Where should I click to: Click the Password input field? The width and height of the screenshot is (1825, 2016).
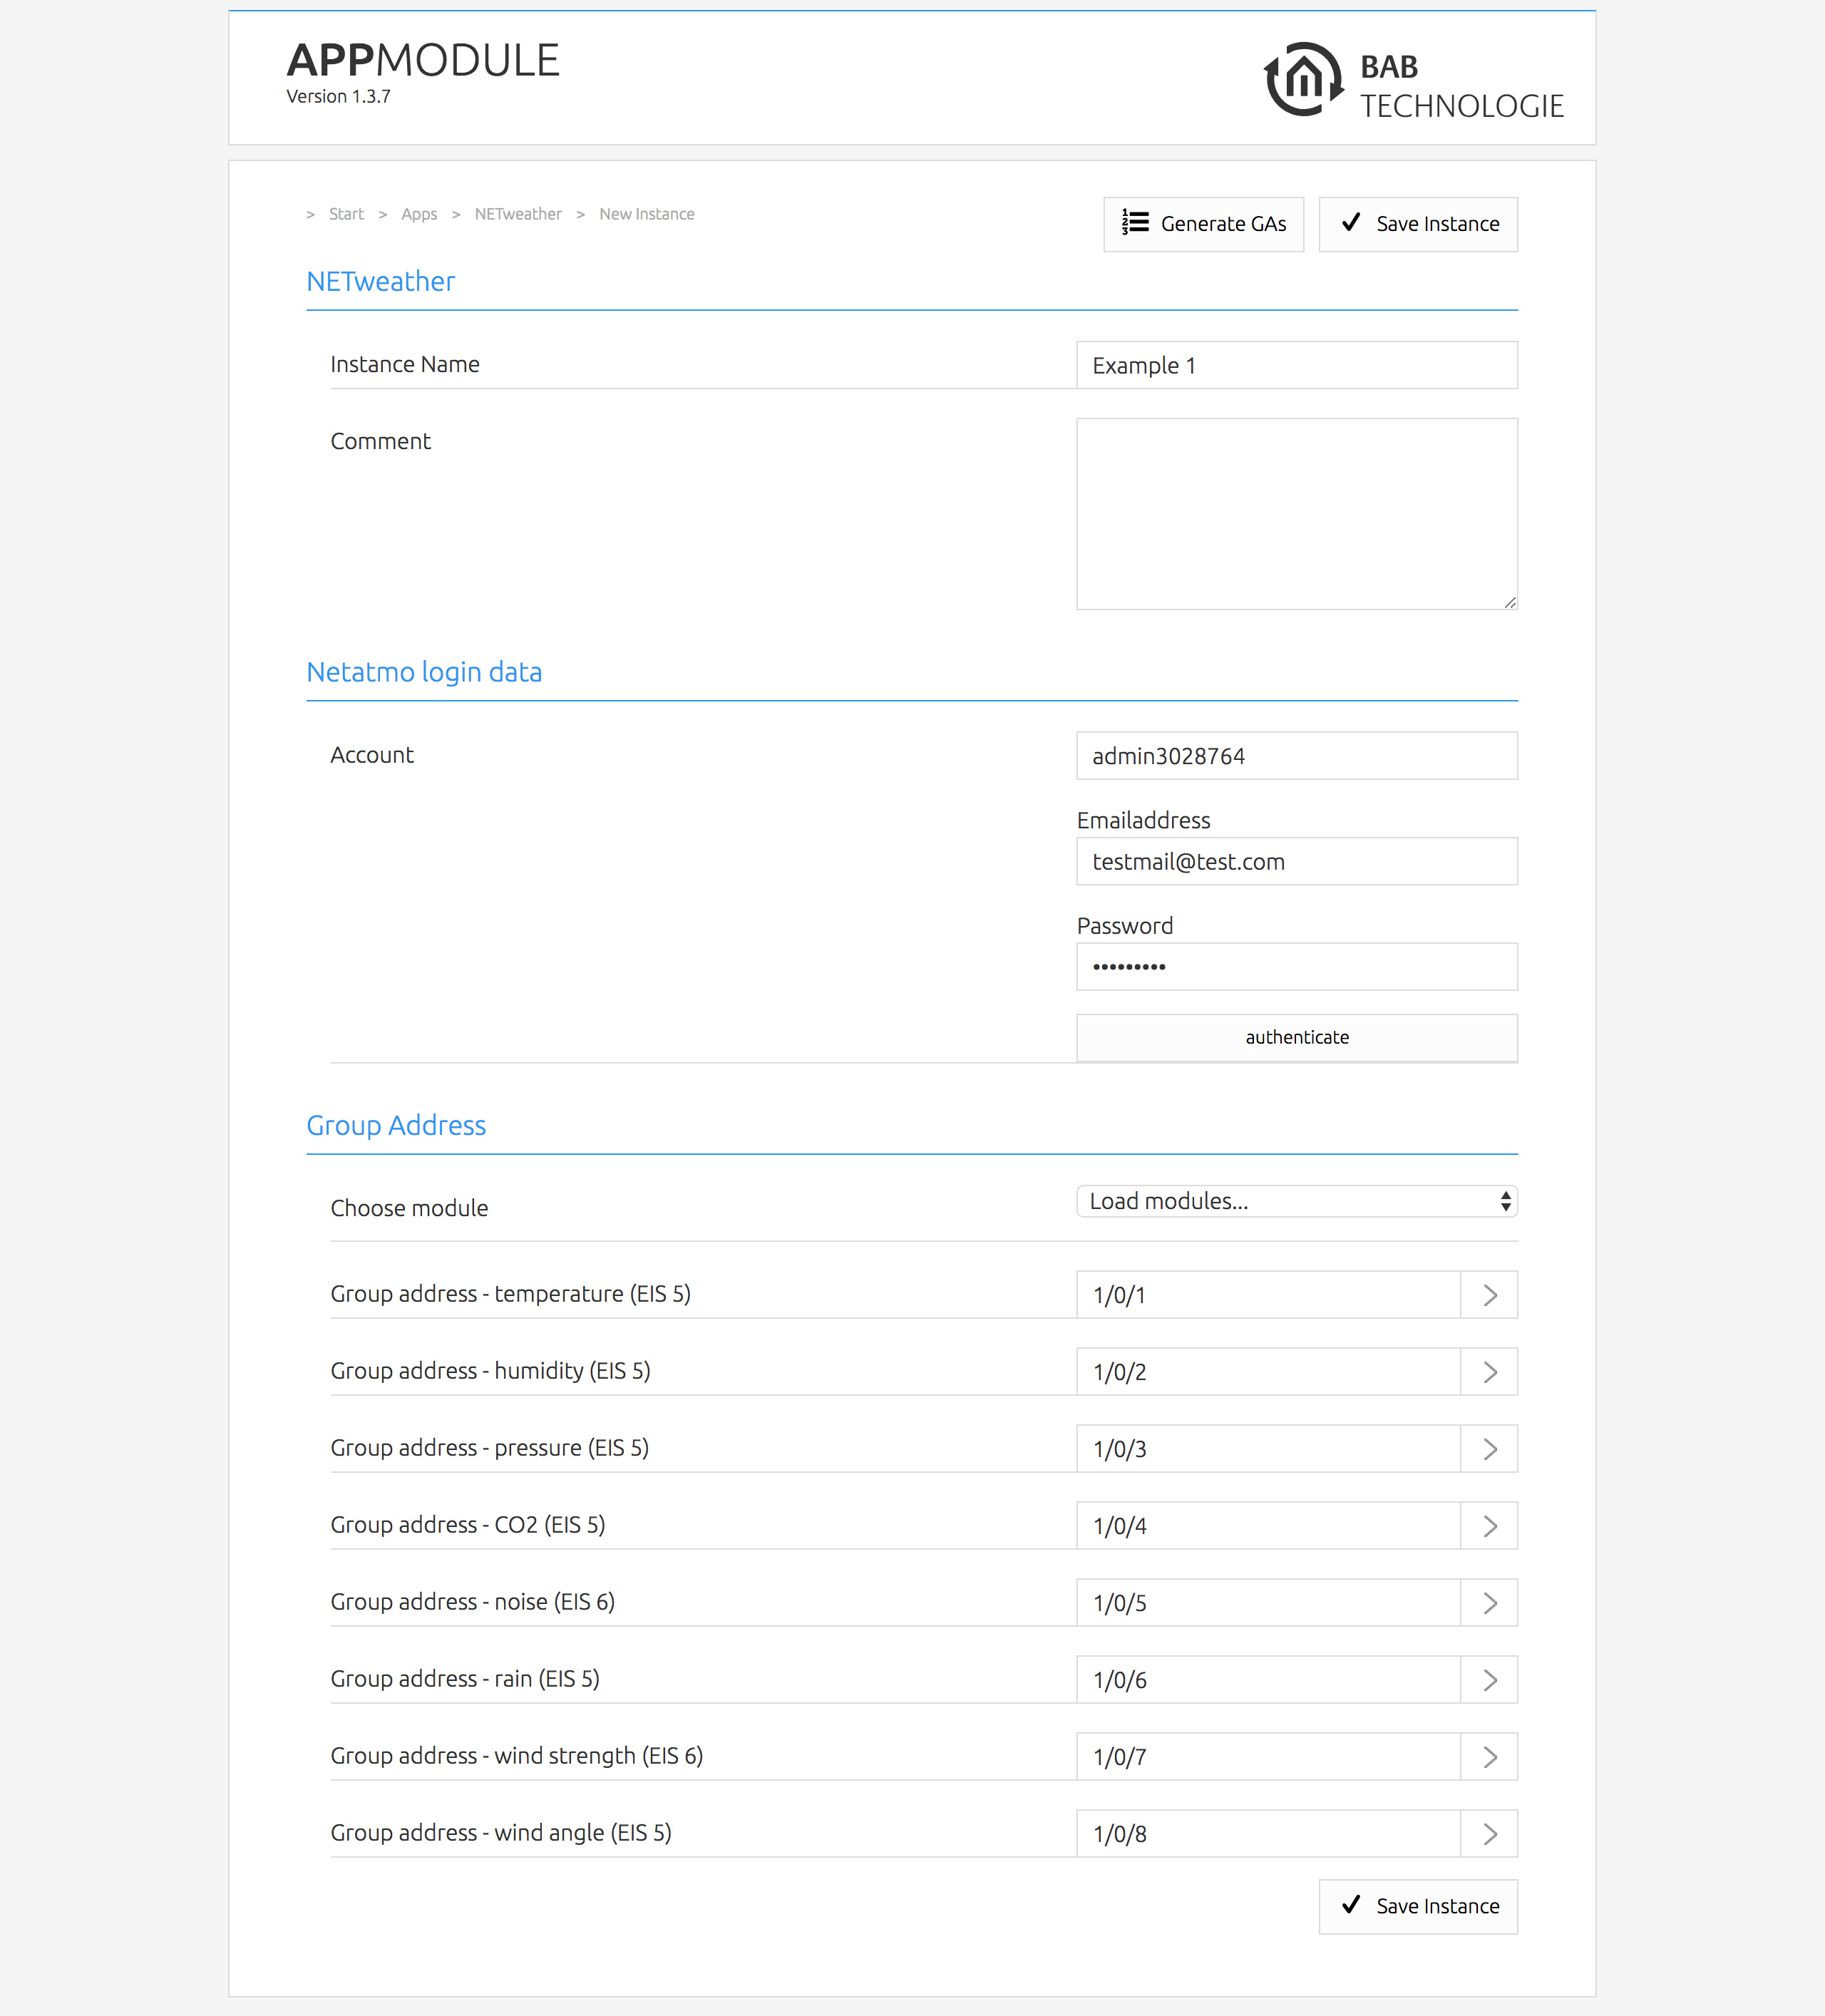1296,967
